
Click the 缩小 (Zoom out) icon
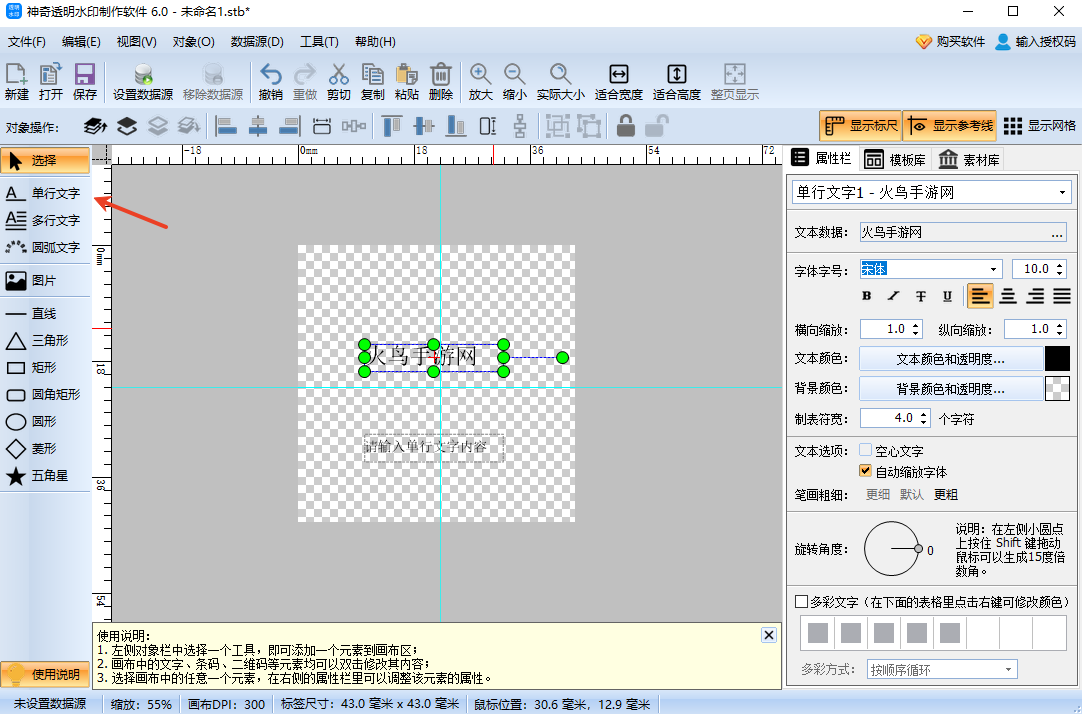(514, 82)
